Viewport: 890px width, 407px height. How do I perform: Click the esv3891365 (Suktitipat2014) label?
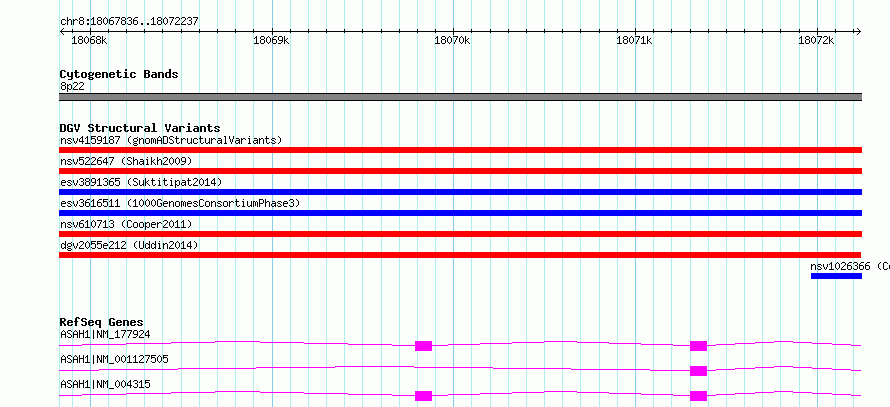coord(141,182)
